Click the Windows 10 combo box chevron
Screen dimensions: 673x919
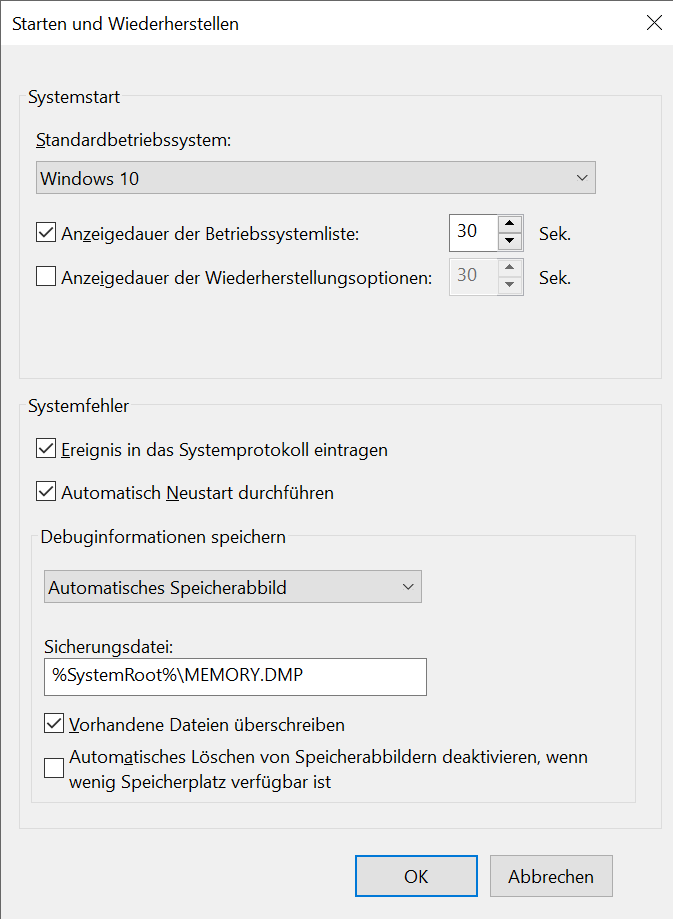click(x=583, y=179)
